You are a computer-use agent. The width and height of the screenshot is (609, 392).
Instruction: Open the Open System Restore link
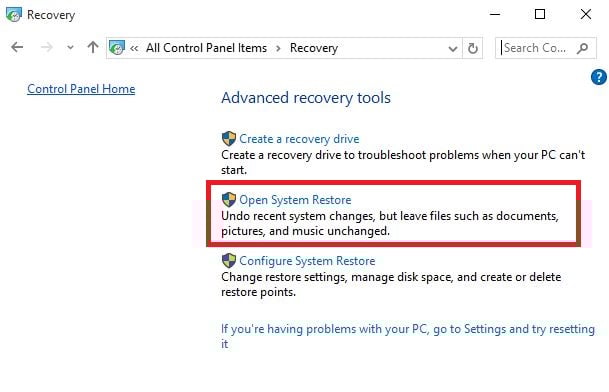[295, 200]
